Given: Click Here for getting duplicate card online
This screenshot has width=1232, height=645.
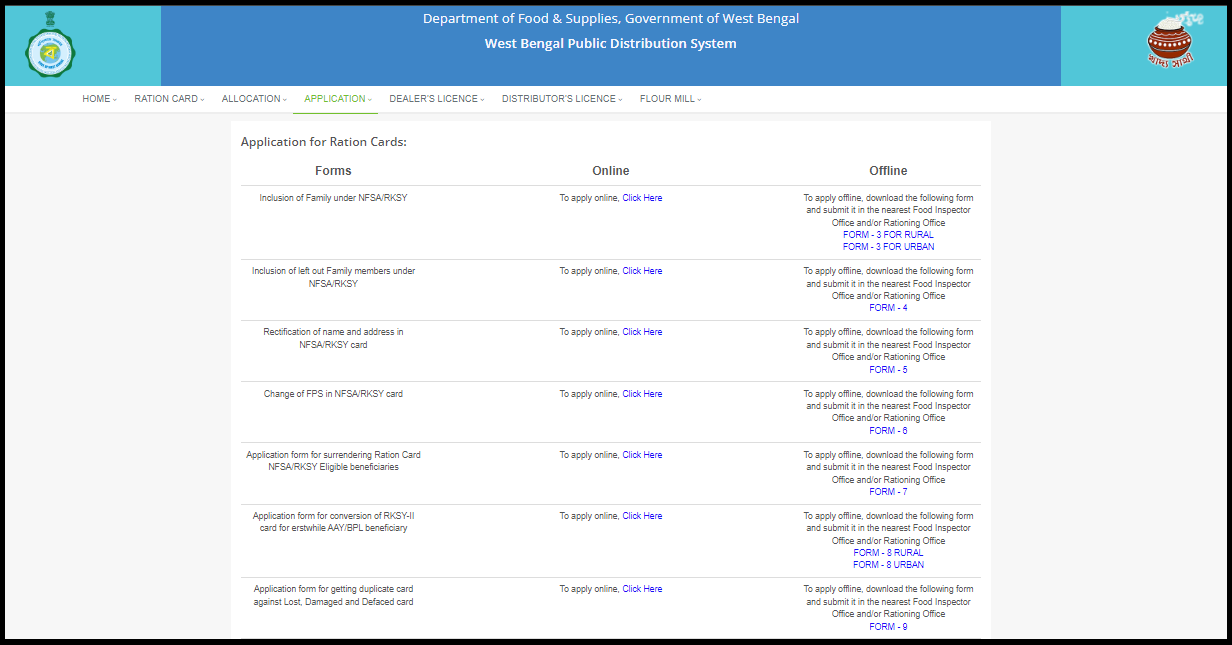Looking at the screenshot, I should click(x=642, y=589).
